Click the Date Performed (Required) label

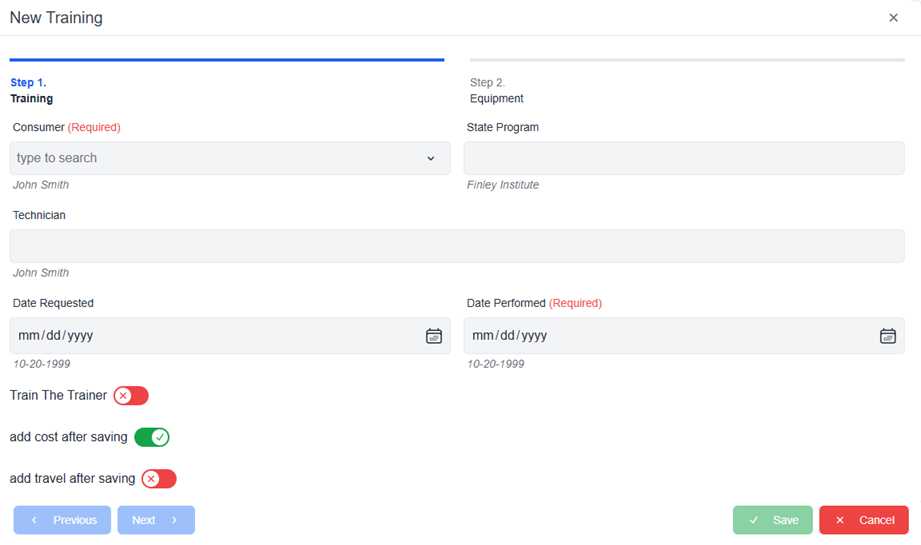point(534,303)
